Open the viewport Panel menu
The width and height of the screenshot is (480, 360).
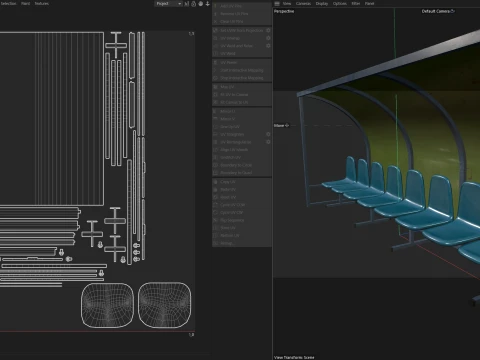coord(369,3)
